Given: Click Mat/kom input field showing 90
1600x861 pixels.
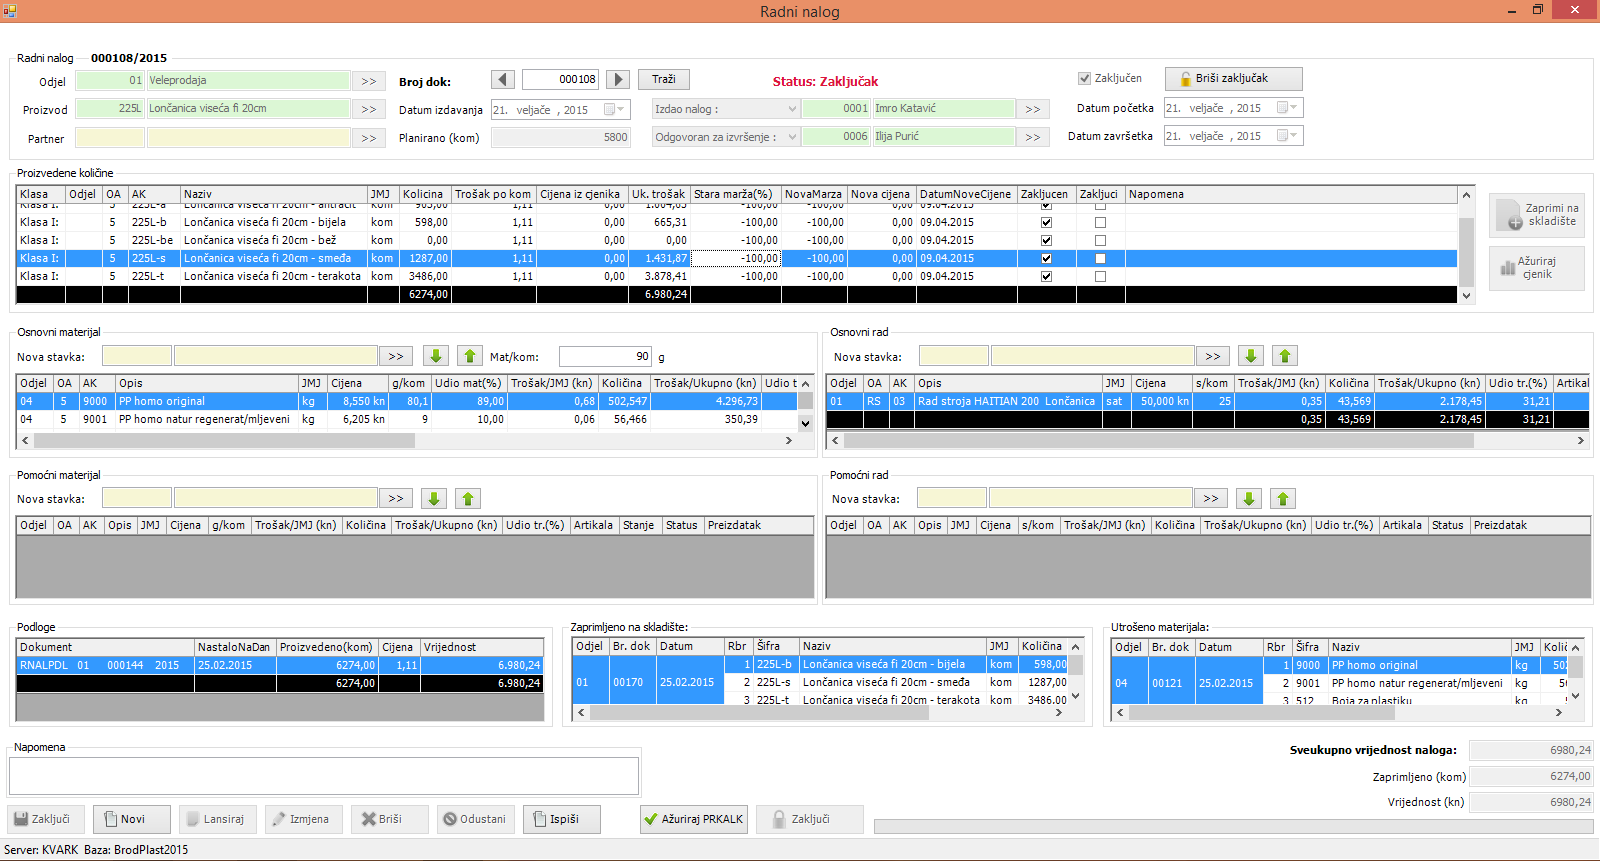Looking at the screenshot, I should [x=605, y=356].
